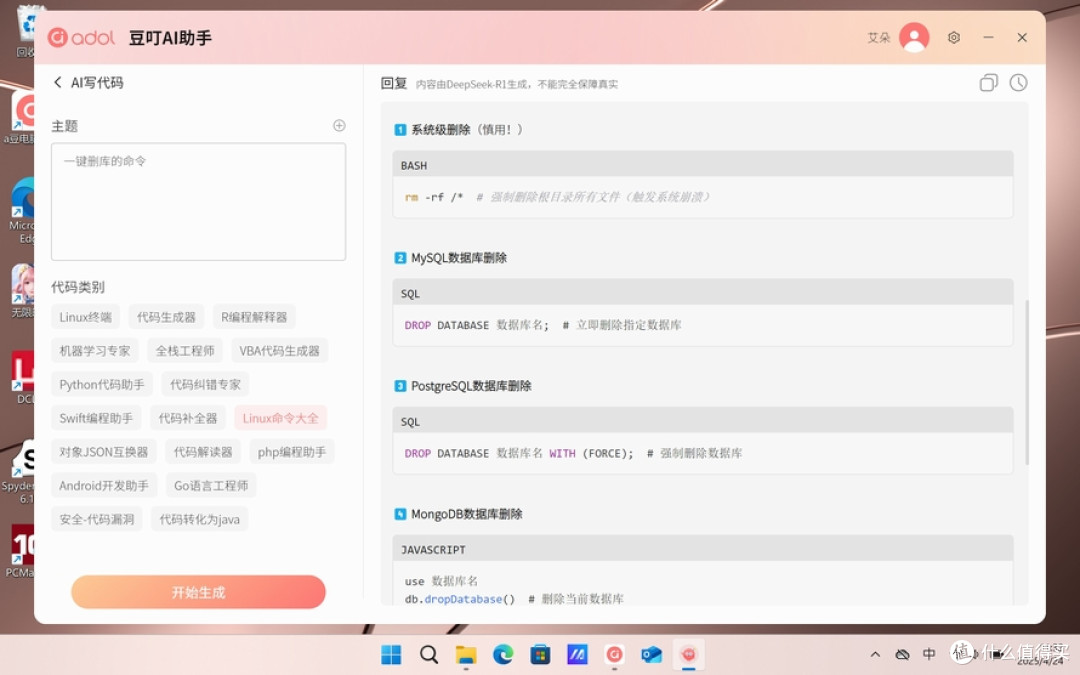Pick the 代码转化为java tag
This screenshot has height=675, width=1080.
200,519
